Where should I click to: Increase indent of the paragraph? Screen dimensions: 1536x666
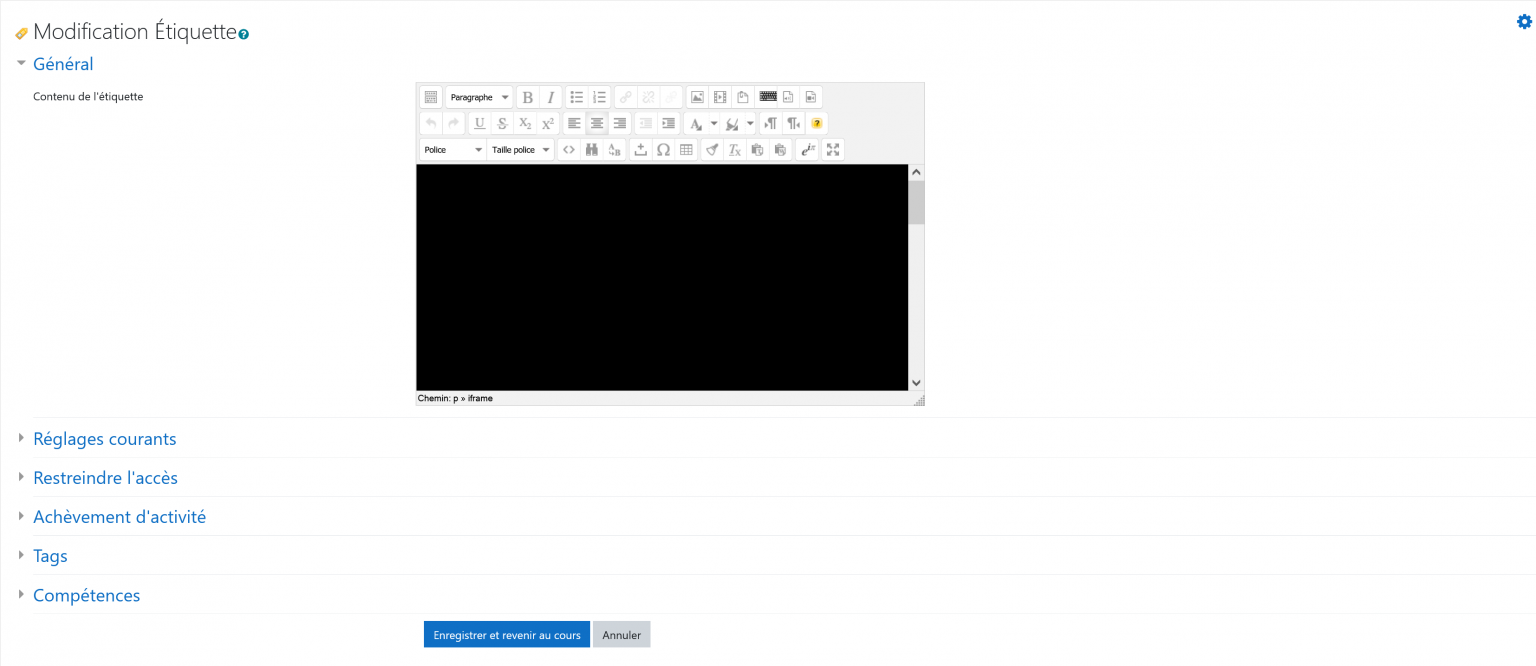click(669, 123)
